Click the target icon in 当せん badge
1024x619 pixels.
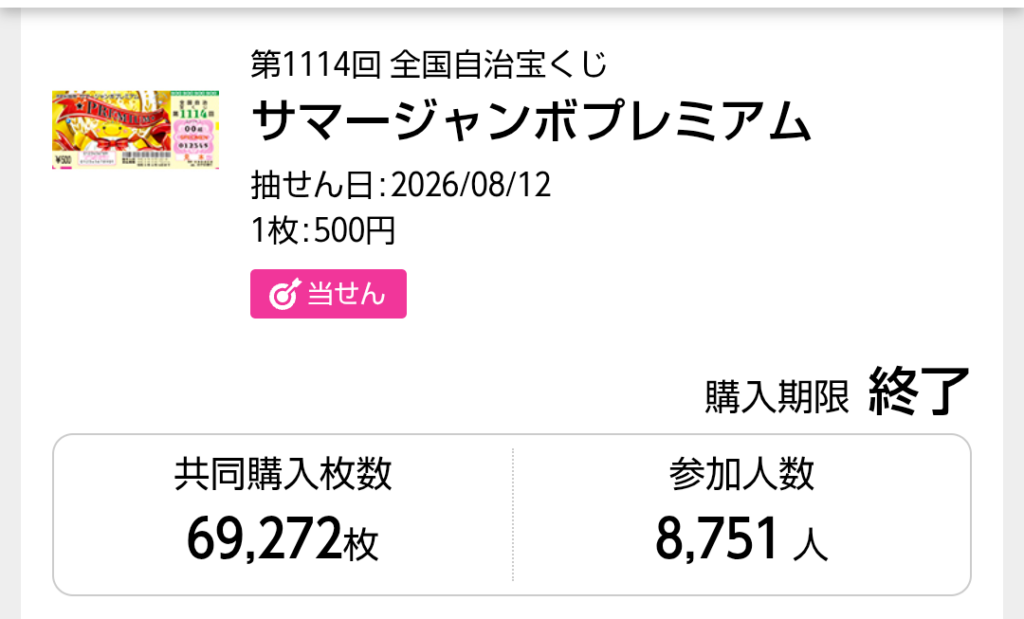284,294
